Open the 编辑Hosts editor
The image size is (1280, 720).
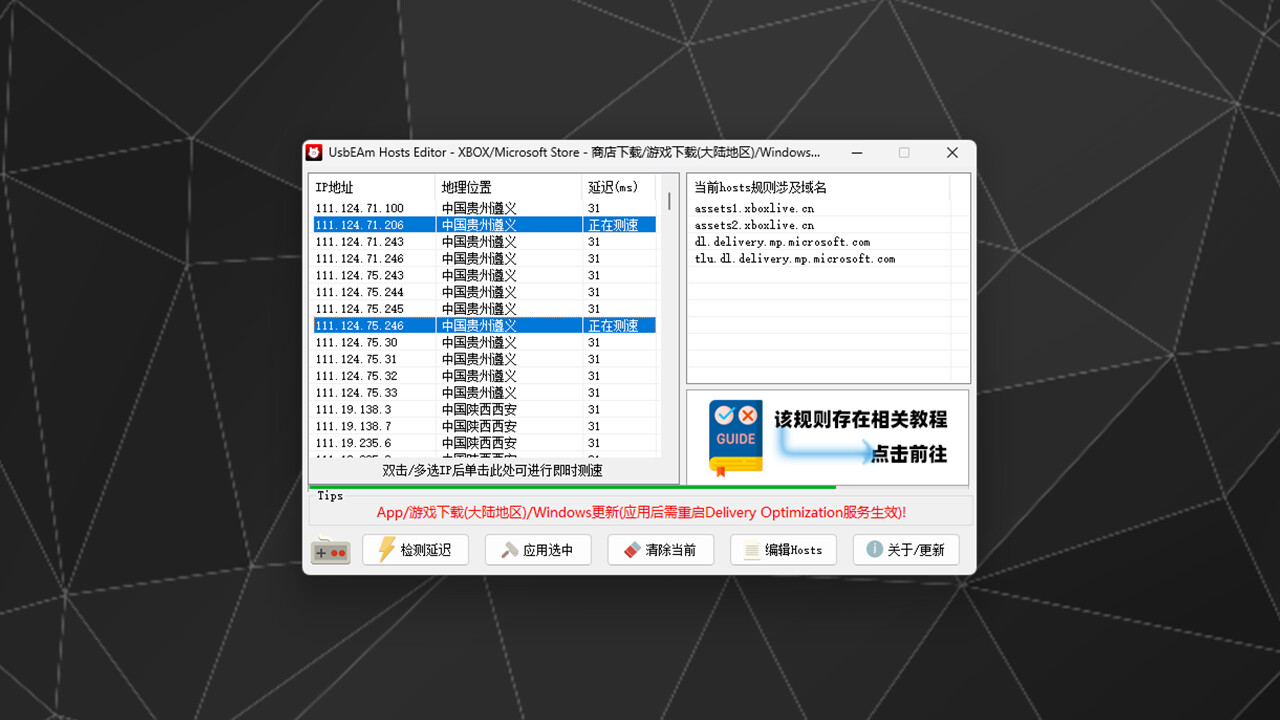click(x=783, y=549)
